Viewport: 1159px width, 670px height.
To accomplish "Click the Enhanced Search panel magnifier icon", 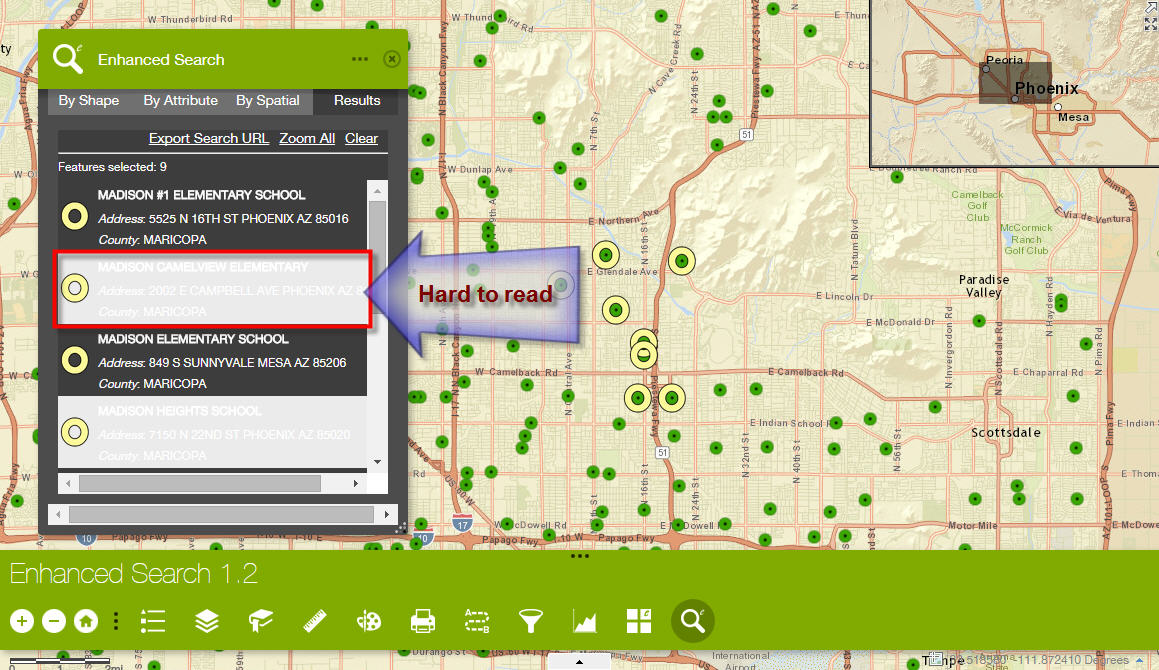I will [68, 58].
